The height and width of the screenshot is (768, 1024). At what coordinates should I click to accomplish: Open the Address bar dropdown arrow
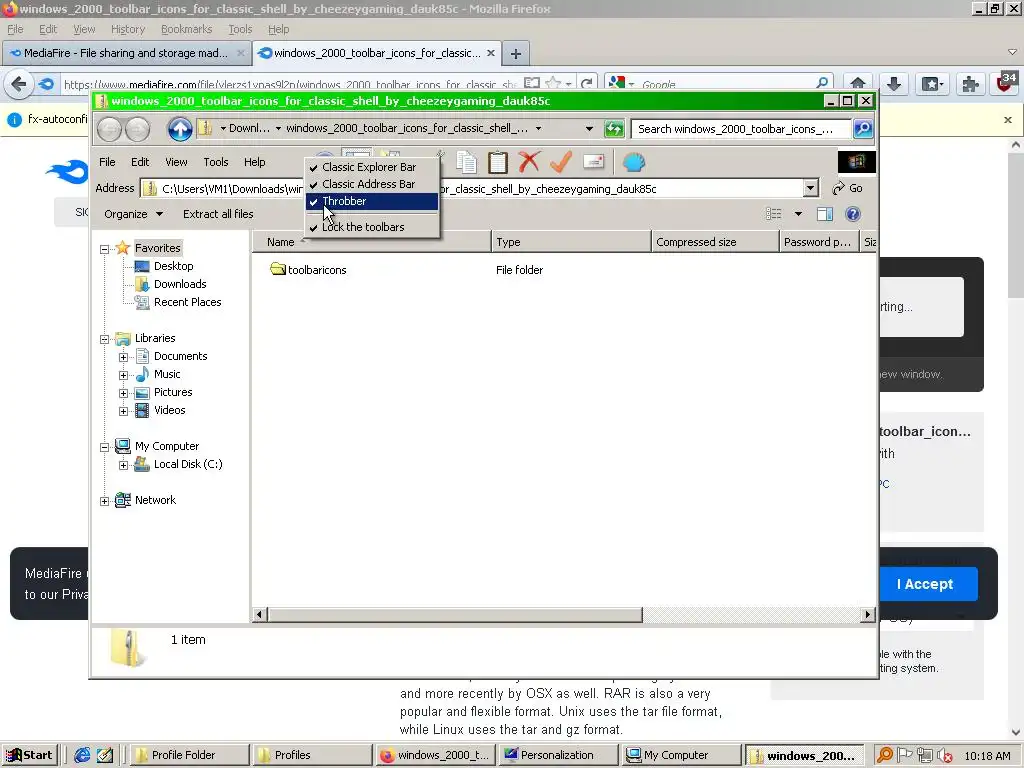(810, 188)
